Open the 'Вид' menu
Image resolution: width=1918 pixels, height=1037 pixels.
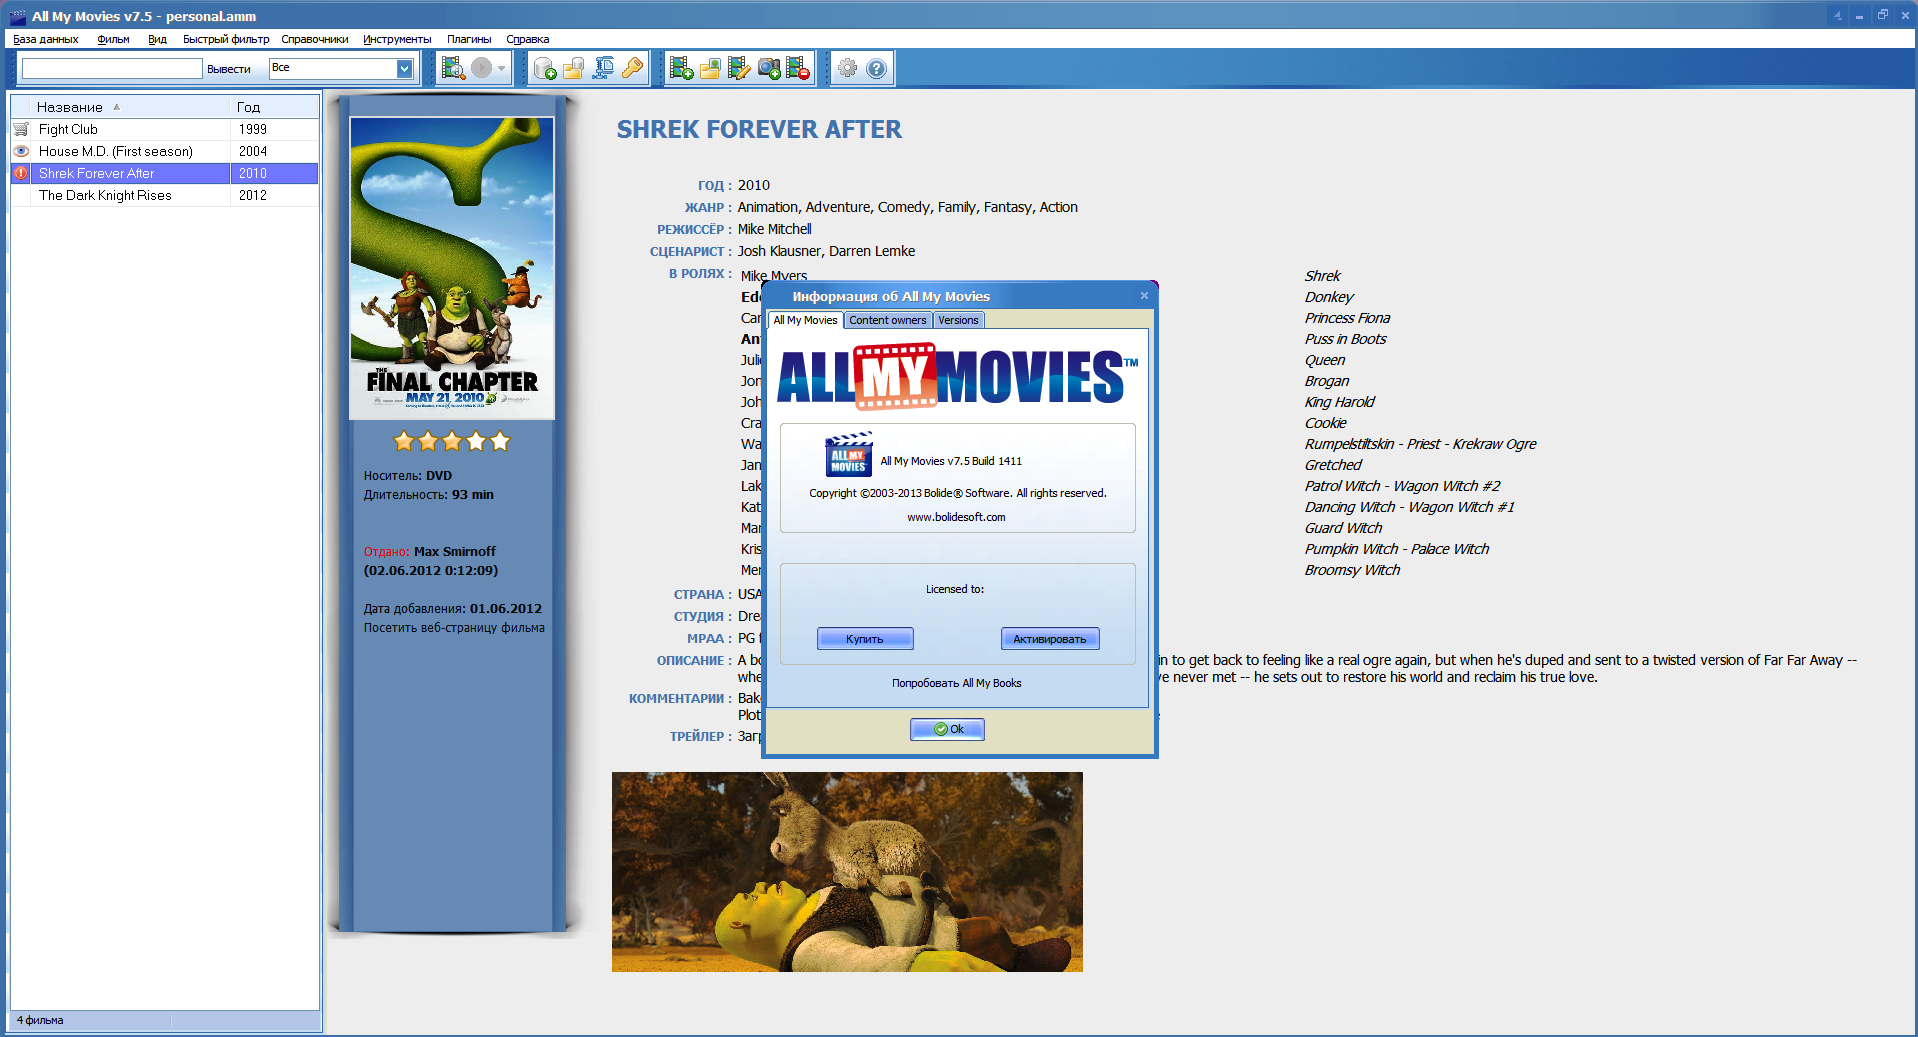pos(157,39)
